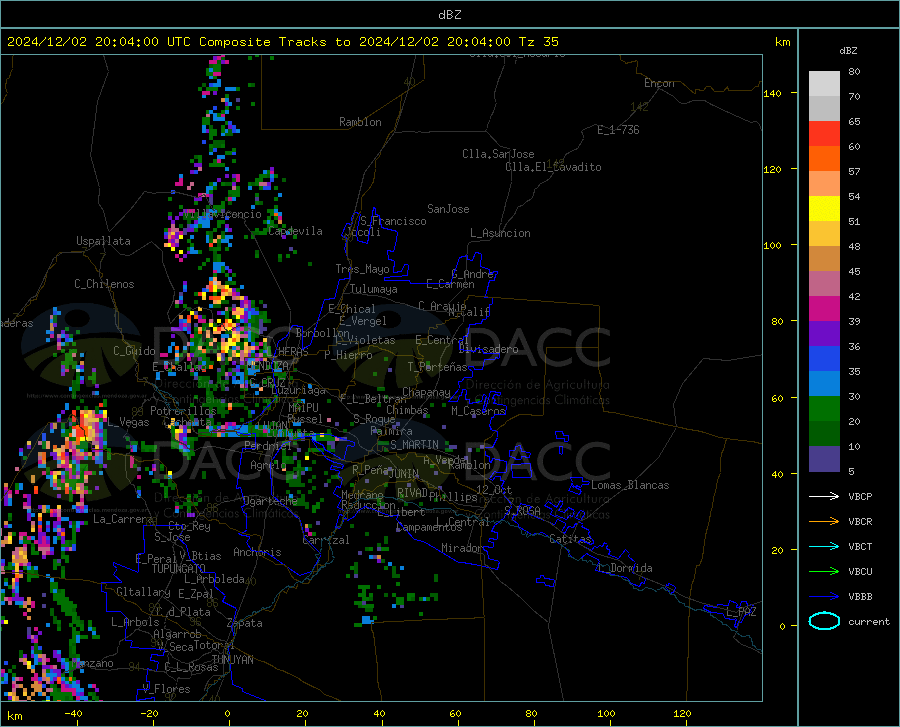
Task: Click the white VBCP arrow legend icon
Action: (824, 496)
